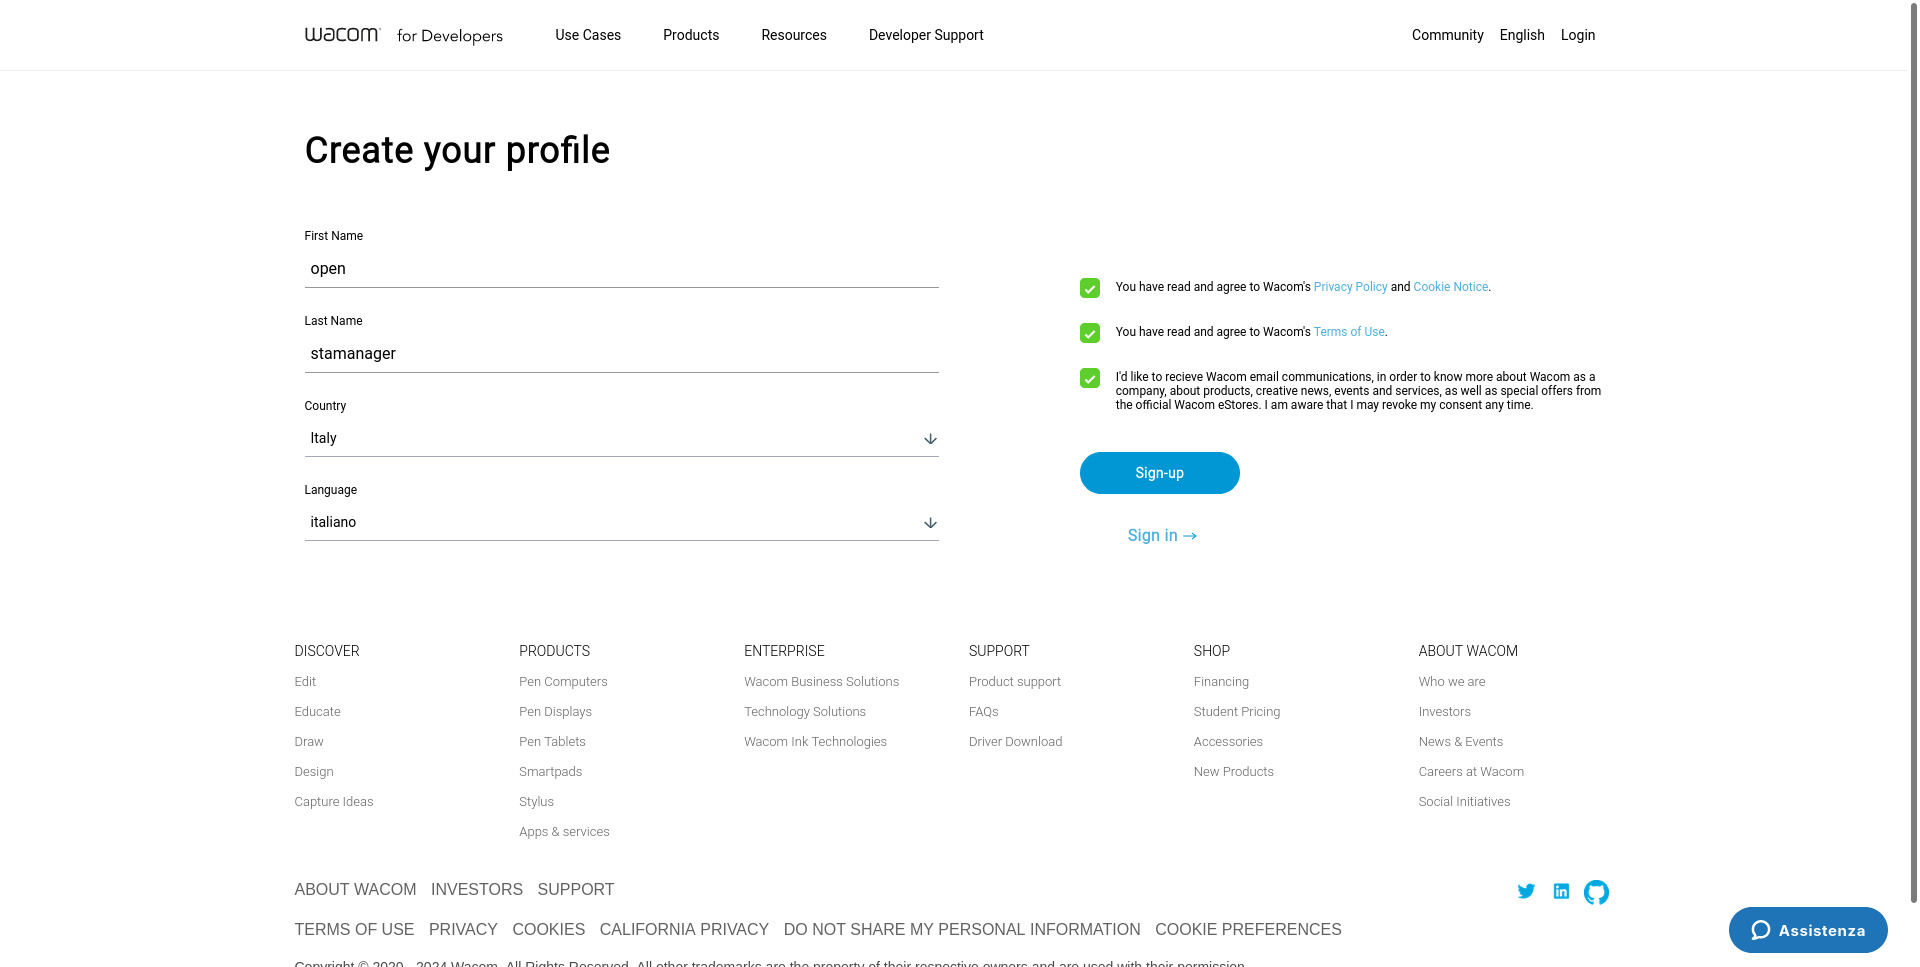Expand the Country dropdown showing Italy
The width and height of the screenshot is (1920, 967).
pos(621,439)
